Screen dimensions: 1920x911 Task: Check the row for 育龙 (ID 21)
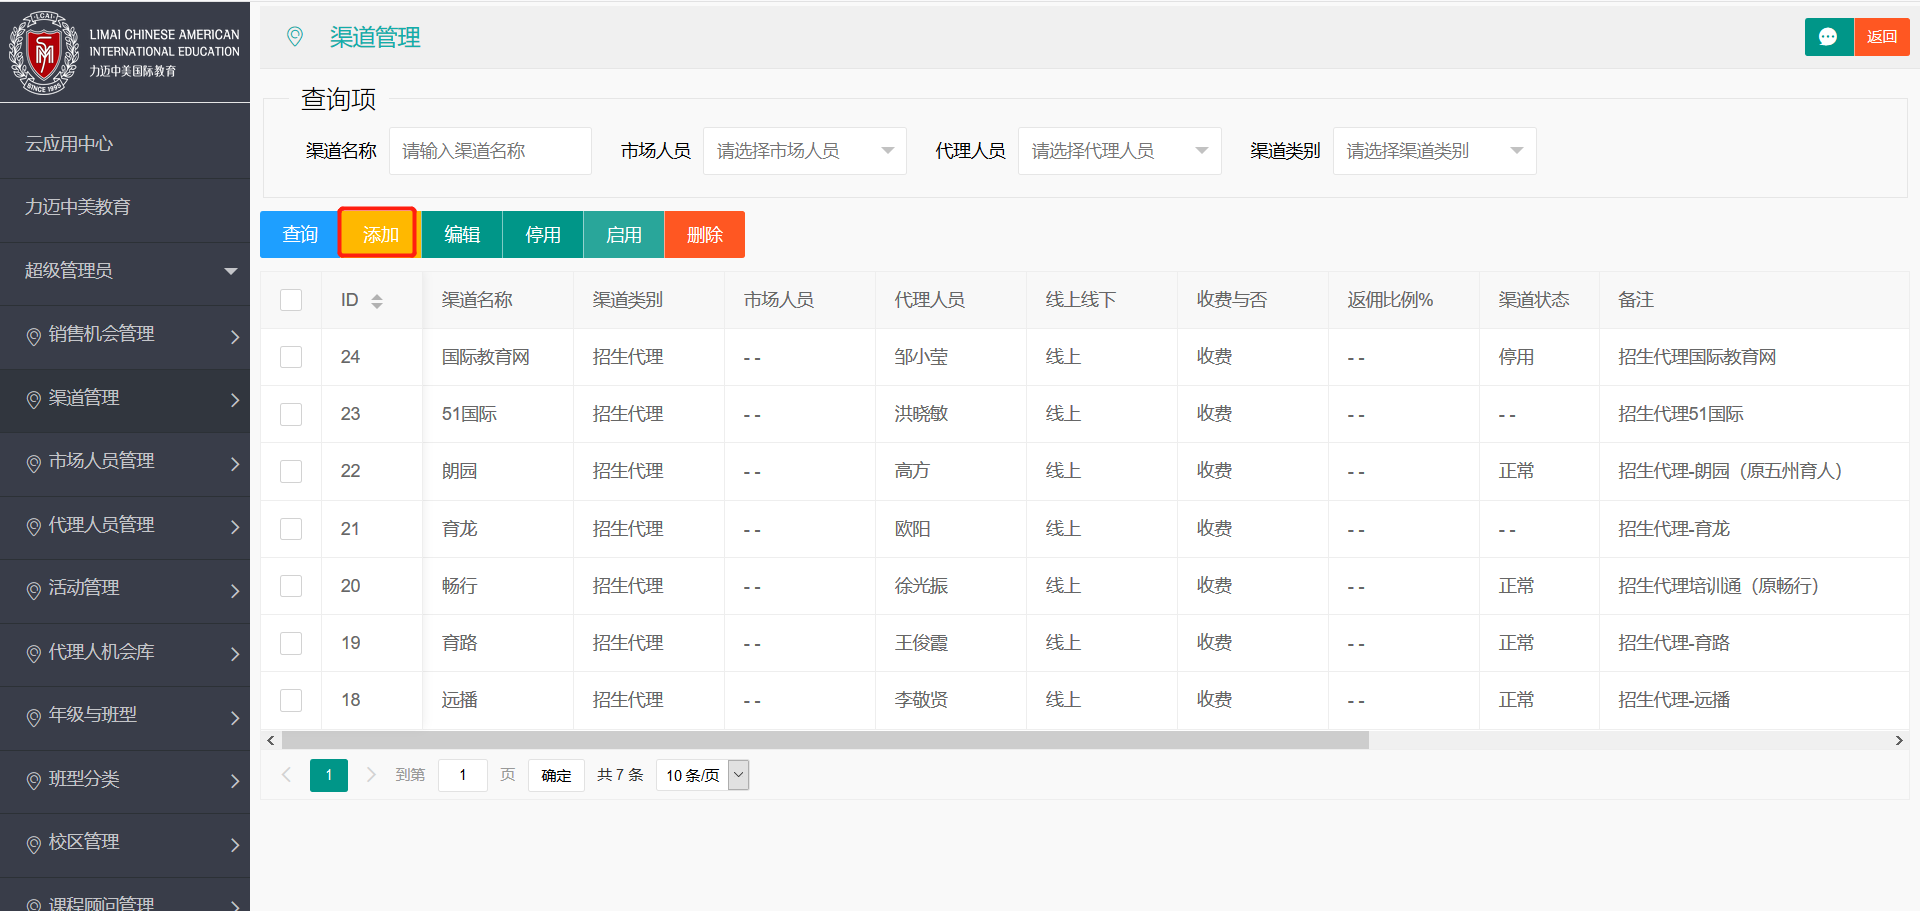[291, 529]
